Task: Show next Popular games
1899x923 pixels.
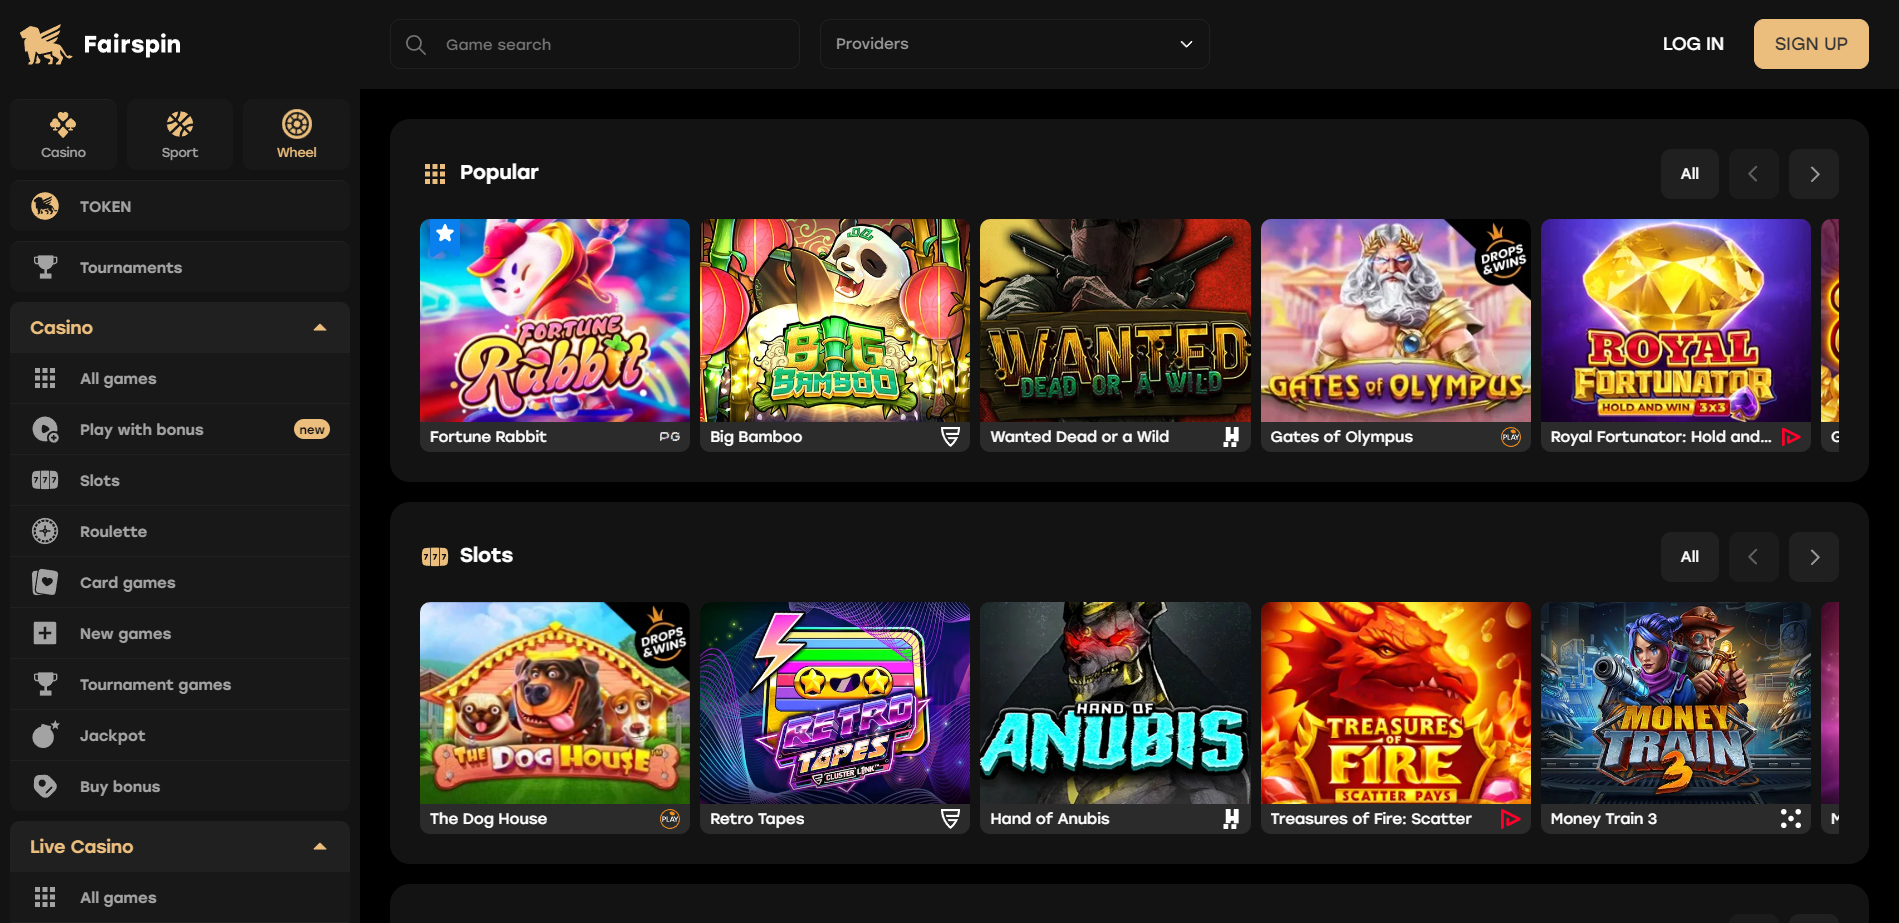Action: point(1814,174)
